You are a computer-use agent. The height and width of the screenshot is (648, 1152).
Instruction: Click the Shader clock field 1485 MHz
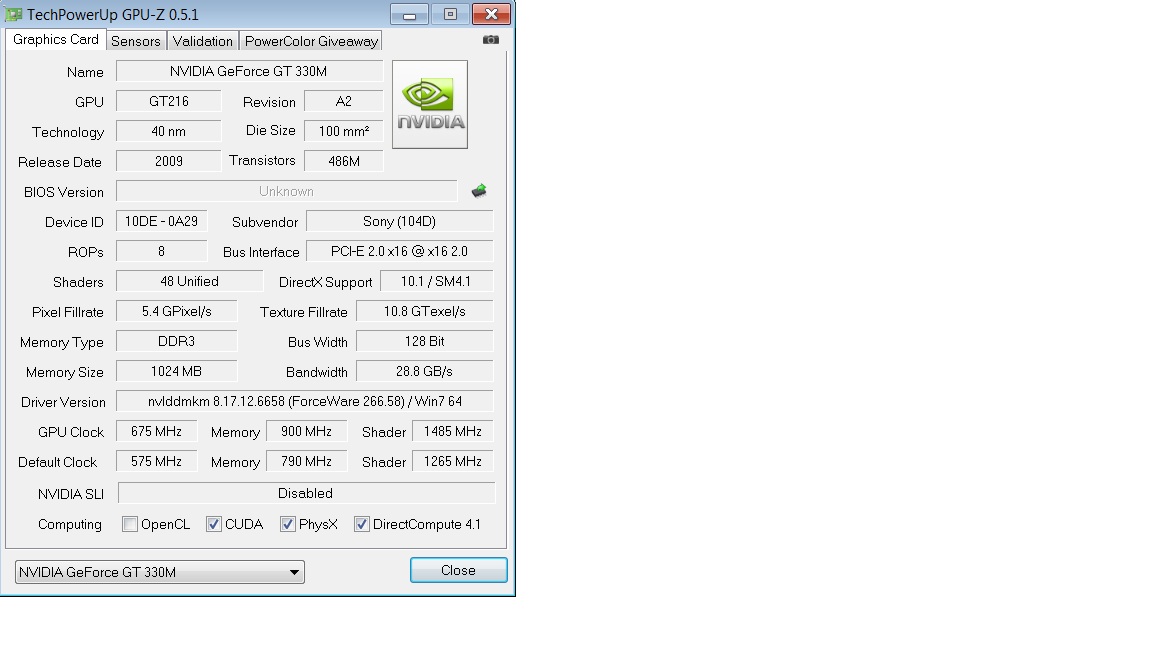point(453,431)
